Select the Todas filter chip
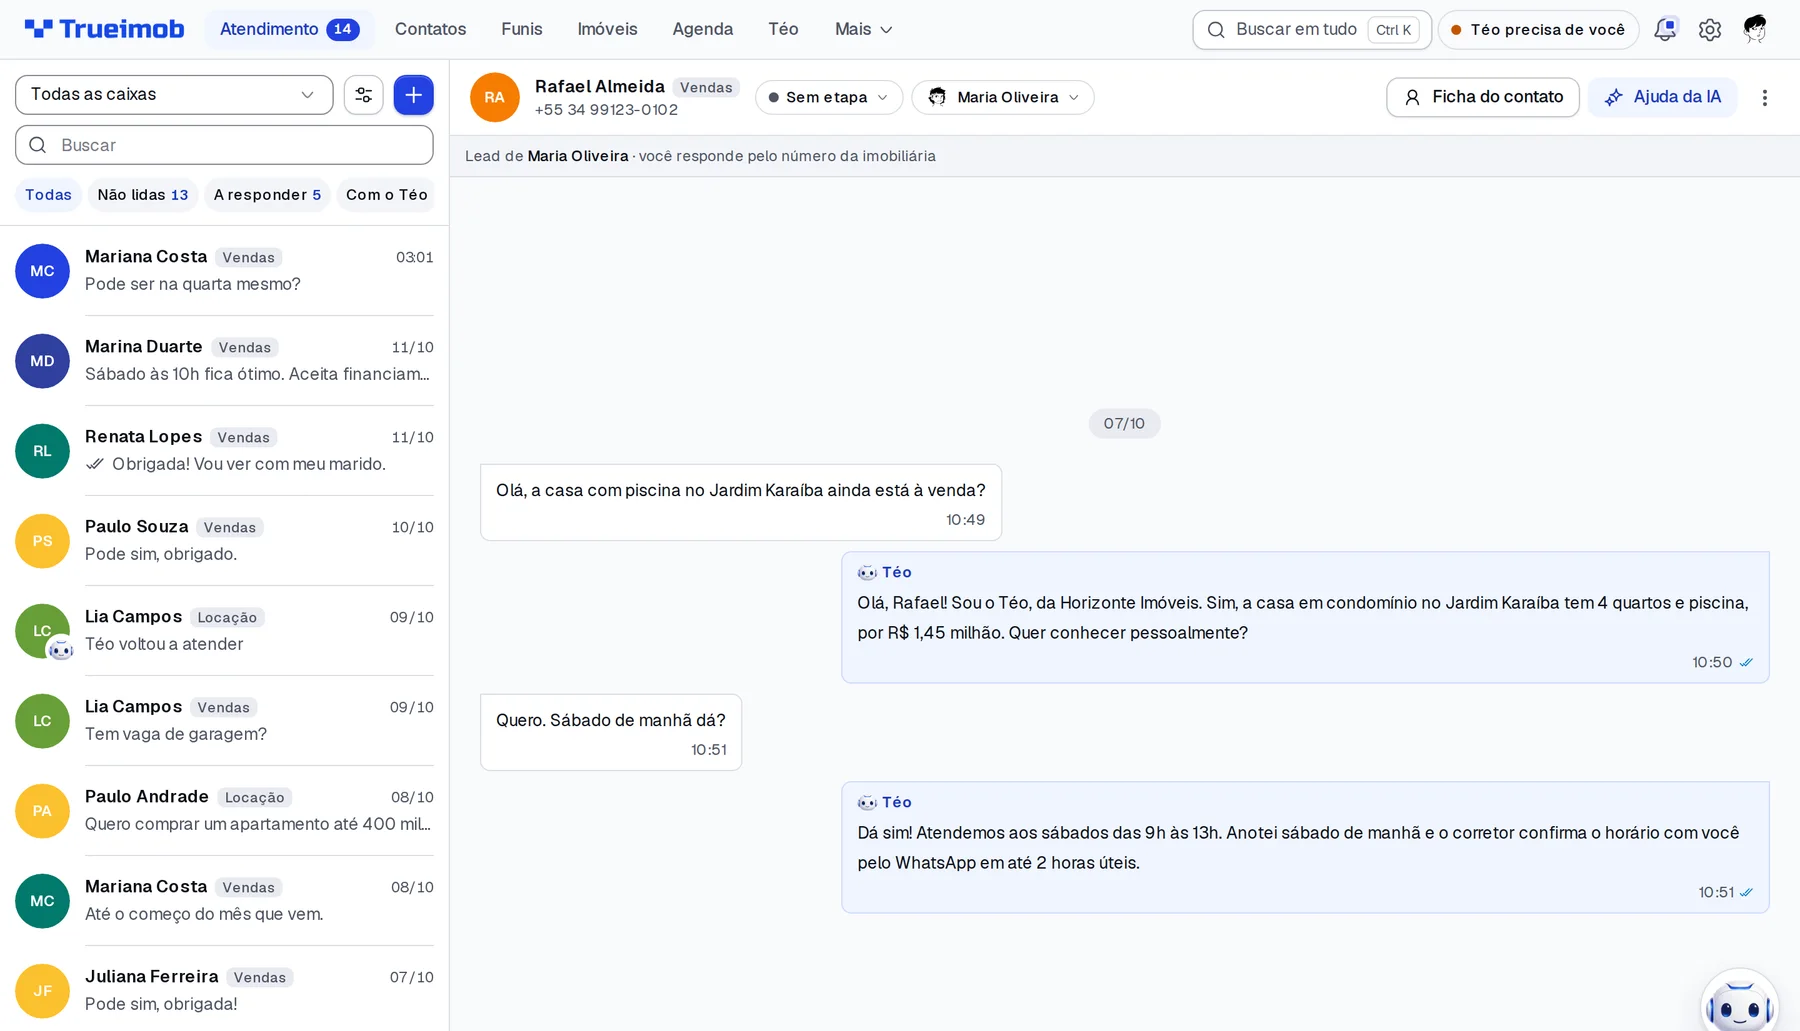 [48, 195]
